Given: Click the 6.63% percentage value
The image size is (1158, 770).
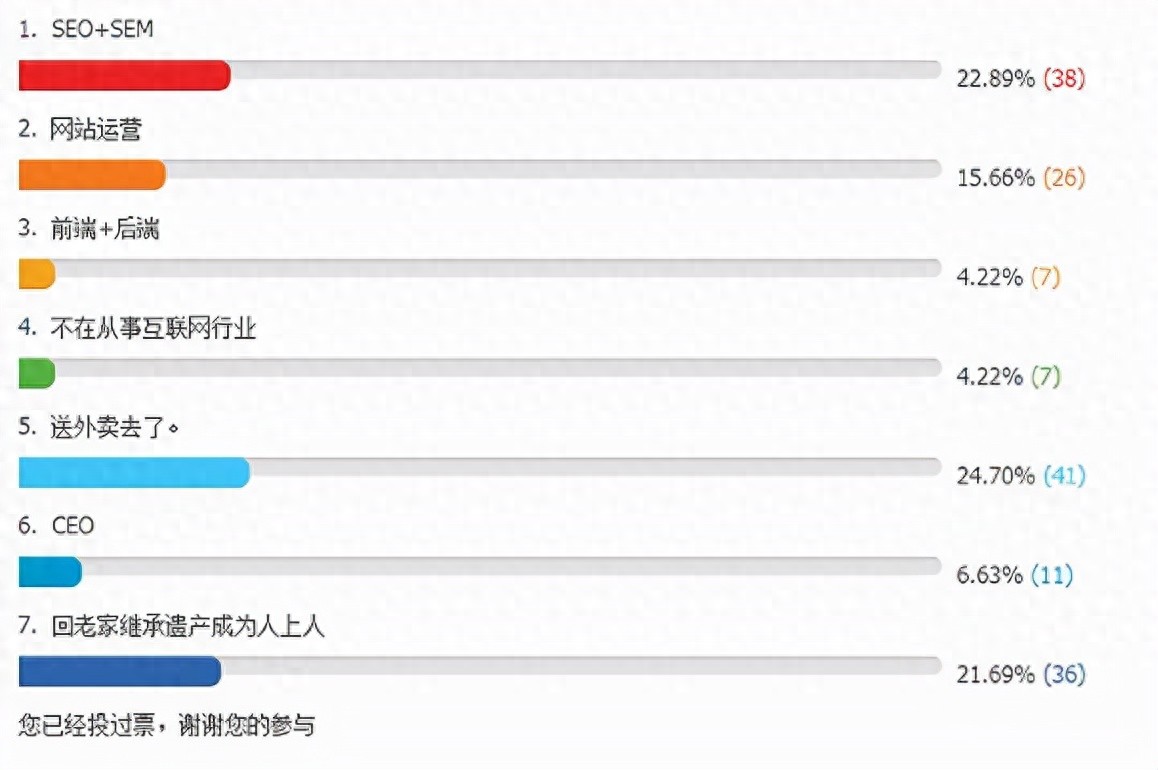Looking at the screenshot, I should (989, 575).
